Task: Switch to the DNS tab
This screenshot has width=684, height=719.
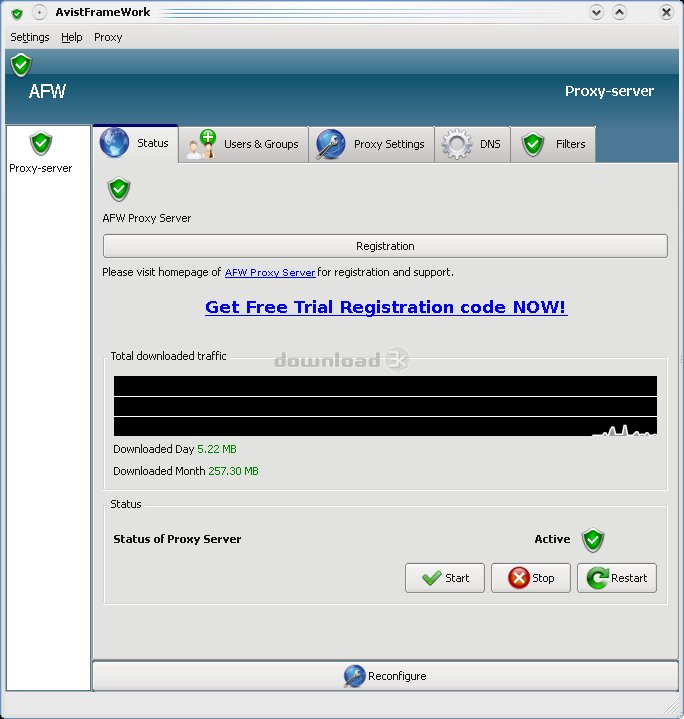Action: pyautogui.click(x=473, y=144)
